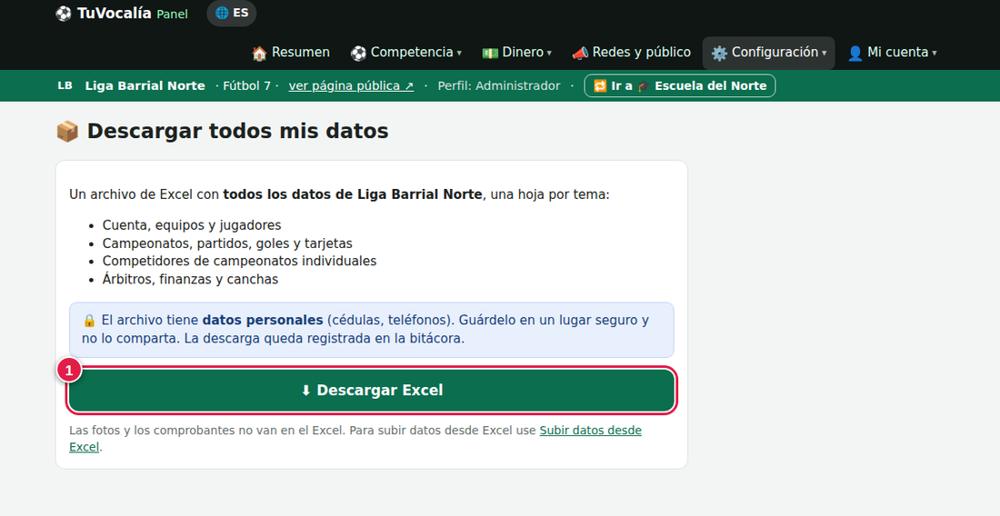
Task: Click the Cuenta, equipos y jugadores item
Action: [192, 225]
